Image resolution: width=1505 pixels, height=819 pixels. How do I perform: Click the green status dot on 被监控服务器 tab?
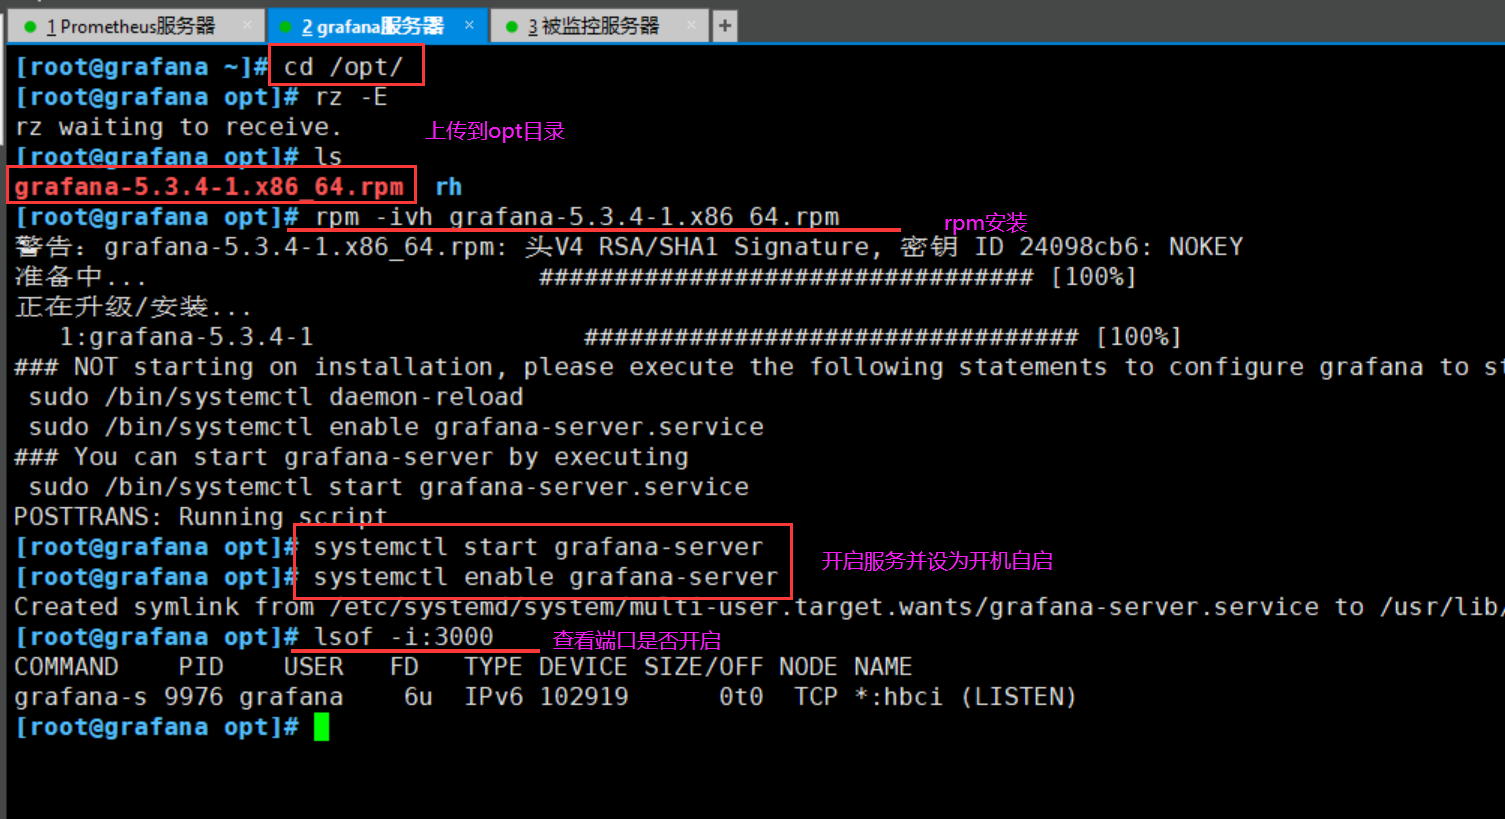[x=512, y=27]
